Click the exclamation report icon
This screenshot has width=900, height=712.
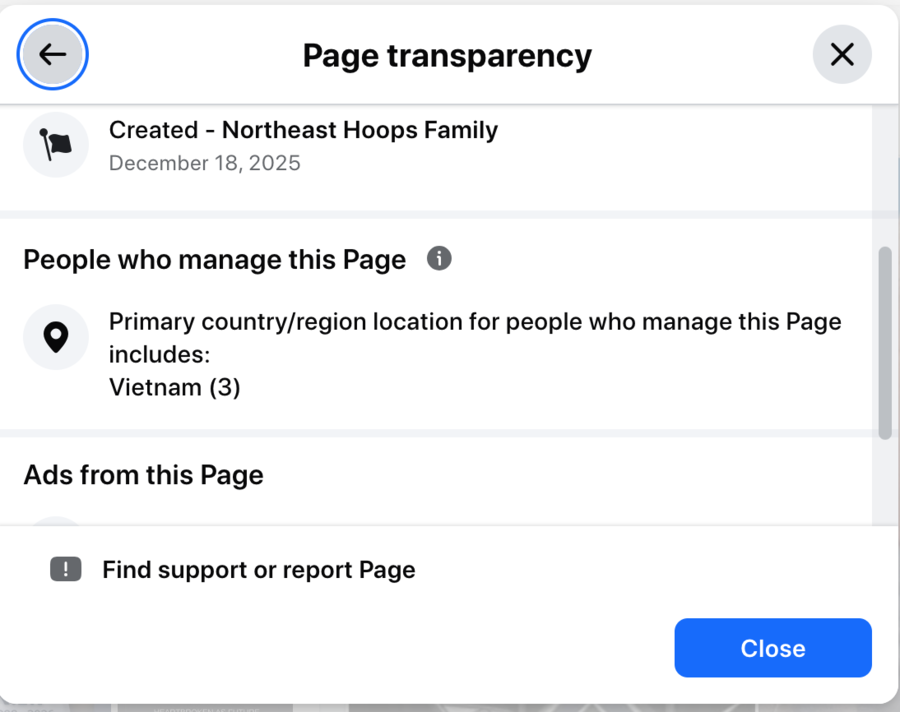point(65,570)
